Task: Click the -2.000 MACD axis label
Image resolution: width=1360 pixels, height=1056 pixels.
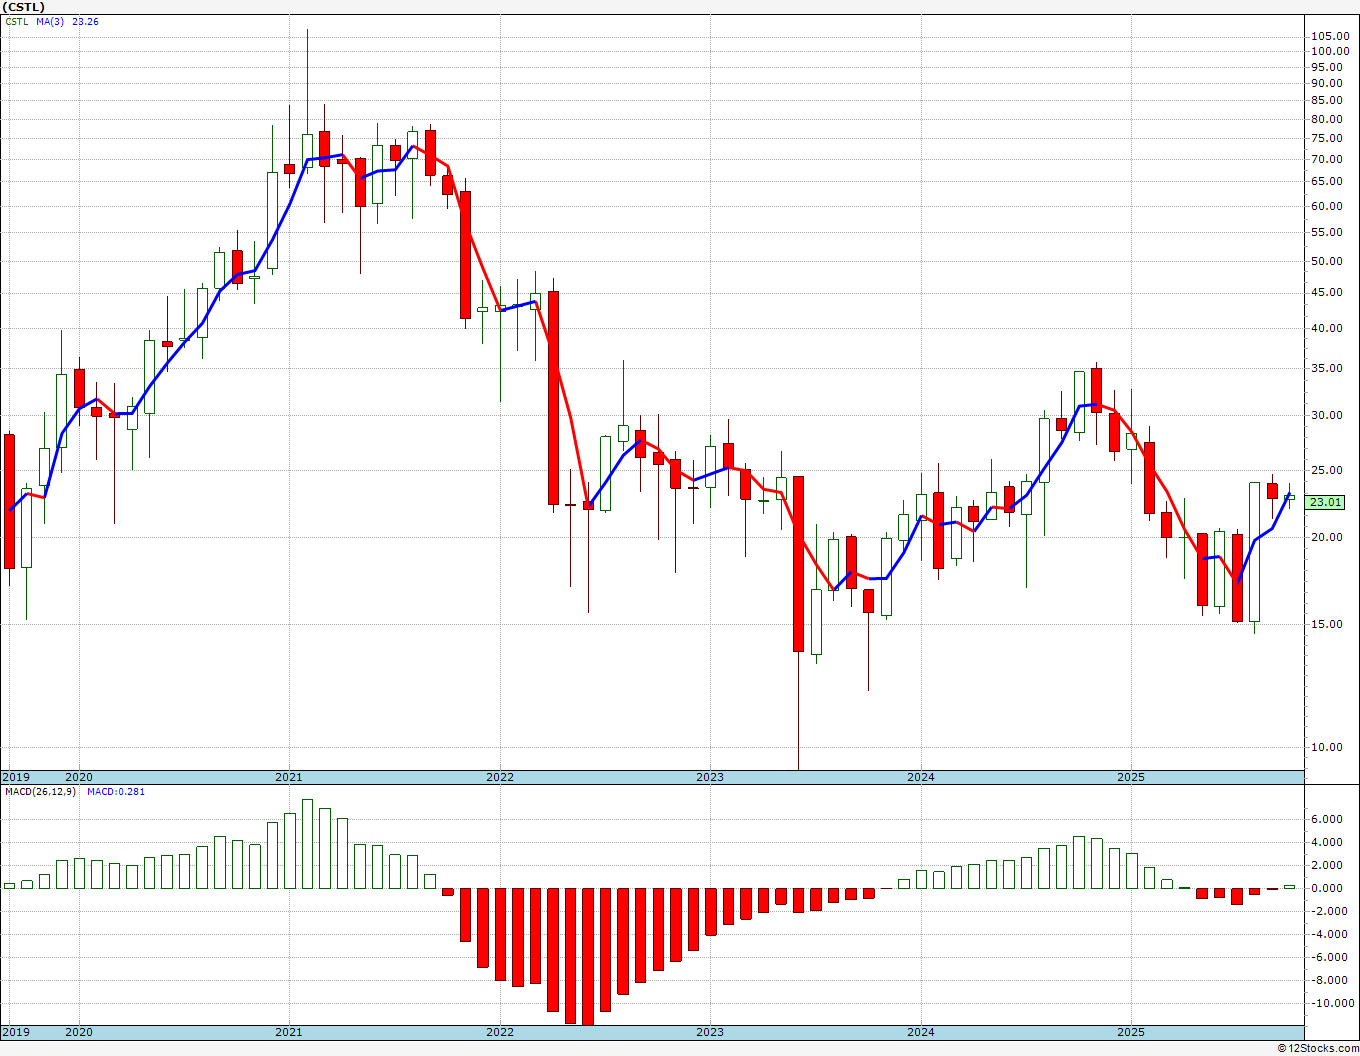Action: 1328,912
